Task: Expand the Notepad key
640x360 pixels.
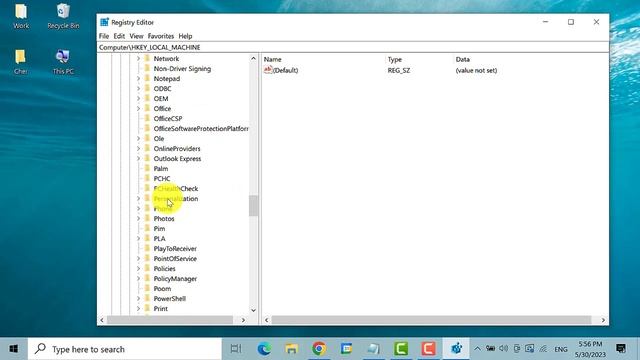Action: coord(138,79)
